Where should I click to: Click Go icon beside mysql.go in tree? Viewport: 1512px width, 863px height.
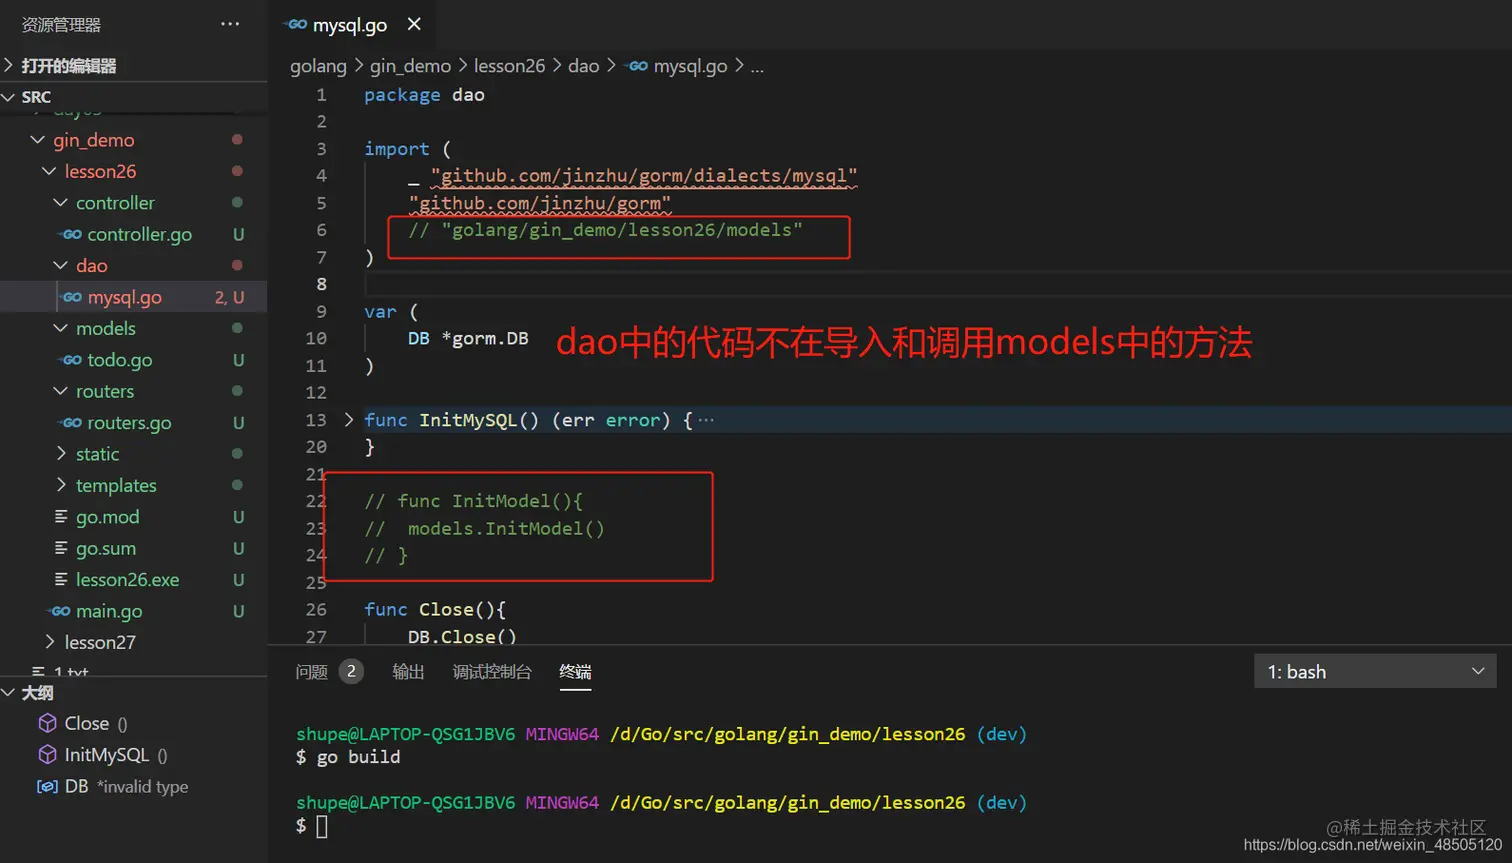(71, 297)
